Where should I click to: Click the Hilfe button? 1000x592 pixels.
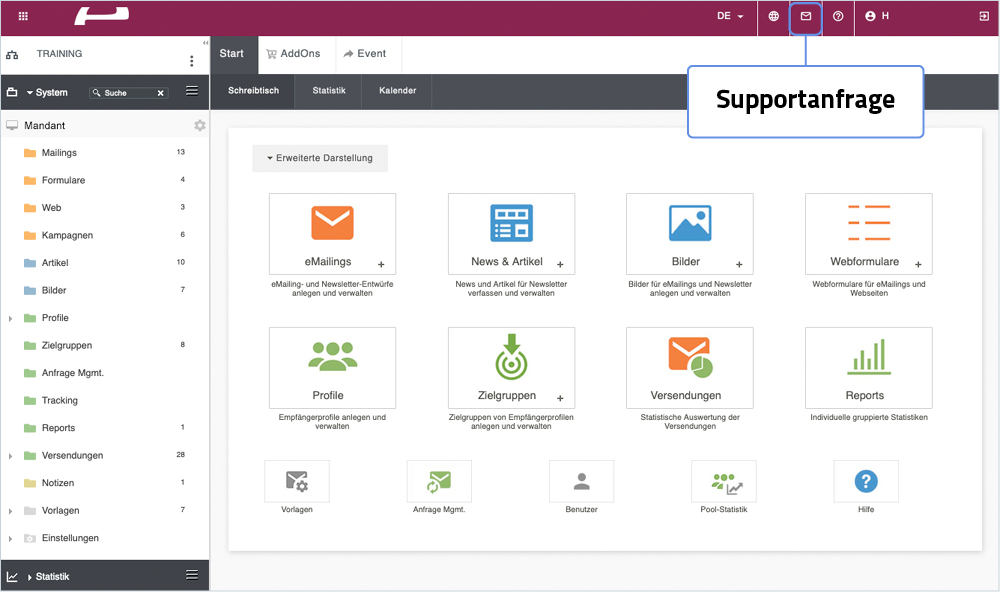865,482
